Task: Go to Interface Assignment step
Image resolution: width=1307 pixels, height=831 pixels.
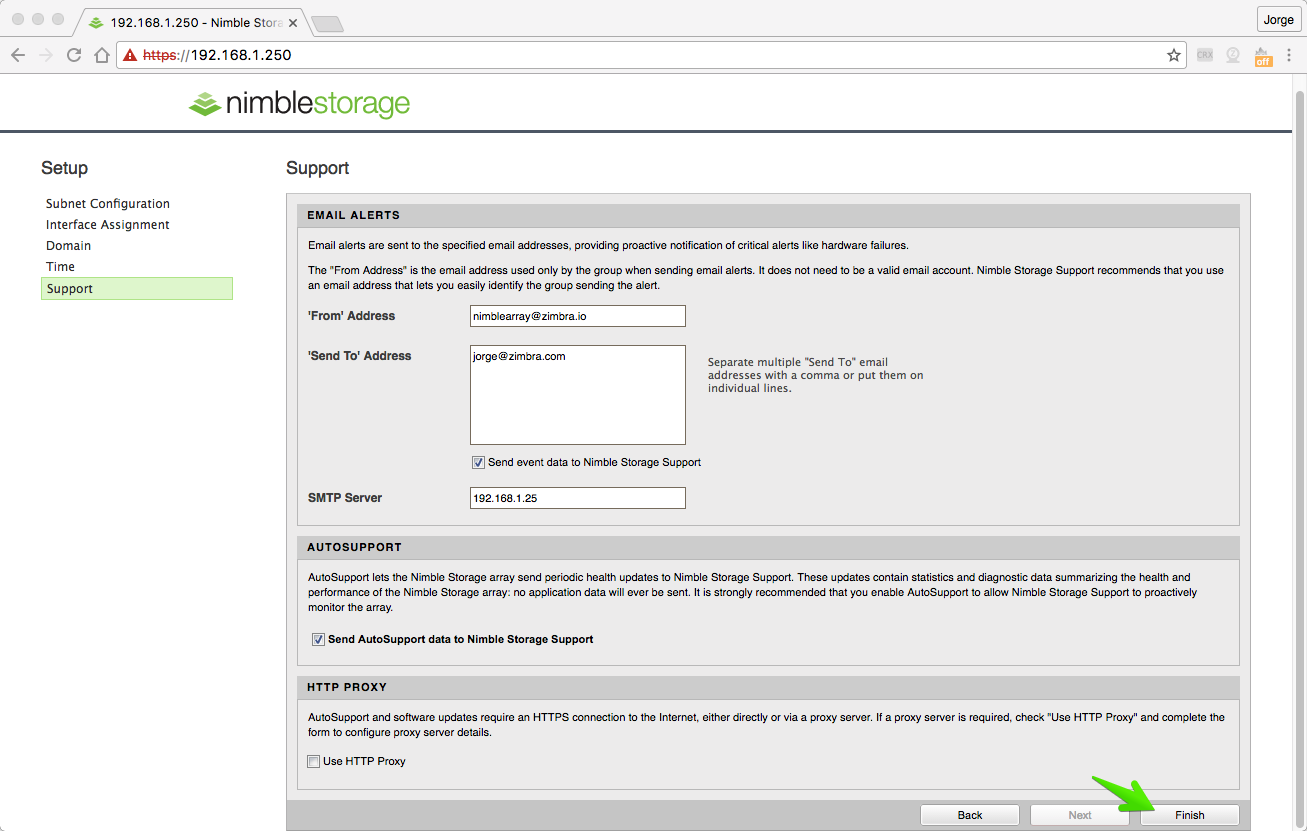Action: tap(108, 224)
